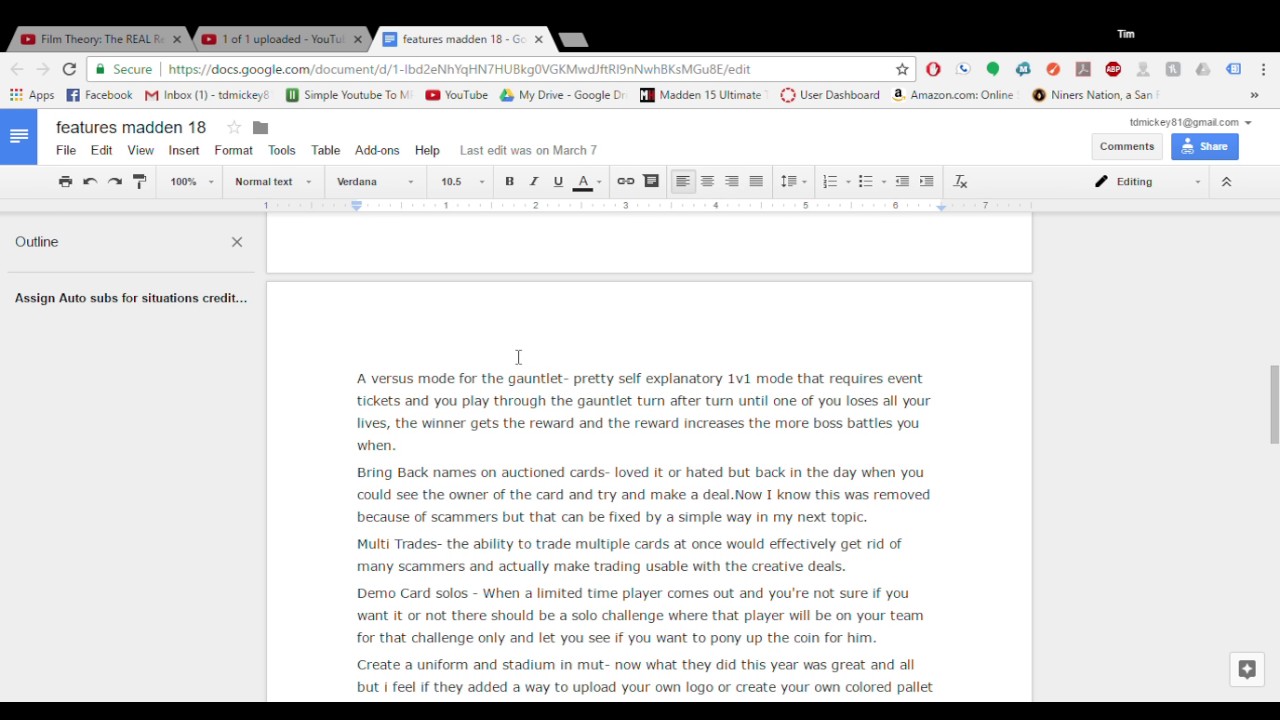Viewport: 1280px width, 720px height.
Task: Open the File menu
Action: (66, 150)
